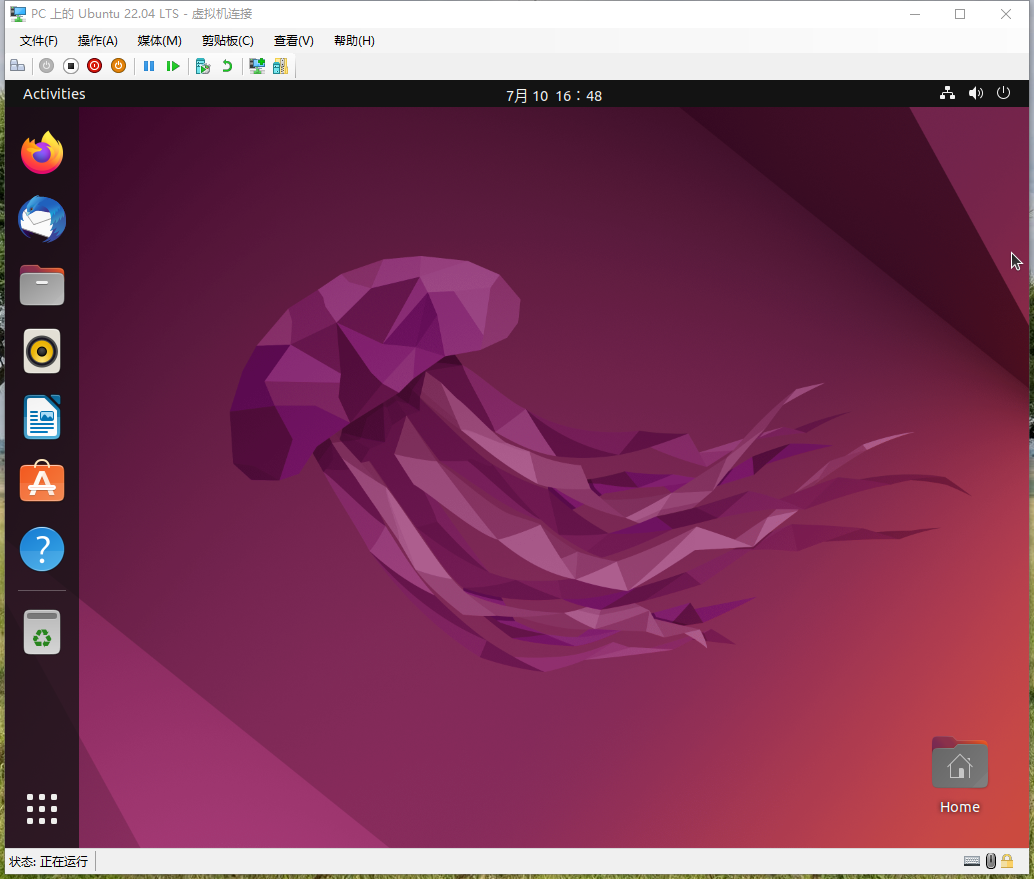
Task: Pause the virtual machine
Action: [149, 66]
